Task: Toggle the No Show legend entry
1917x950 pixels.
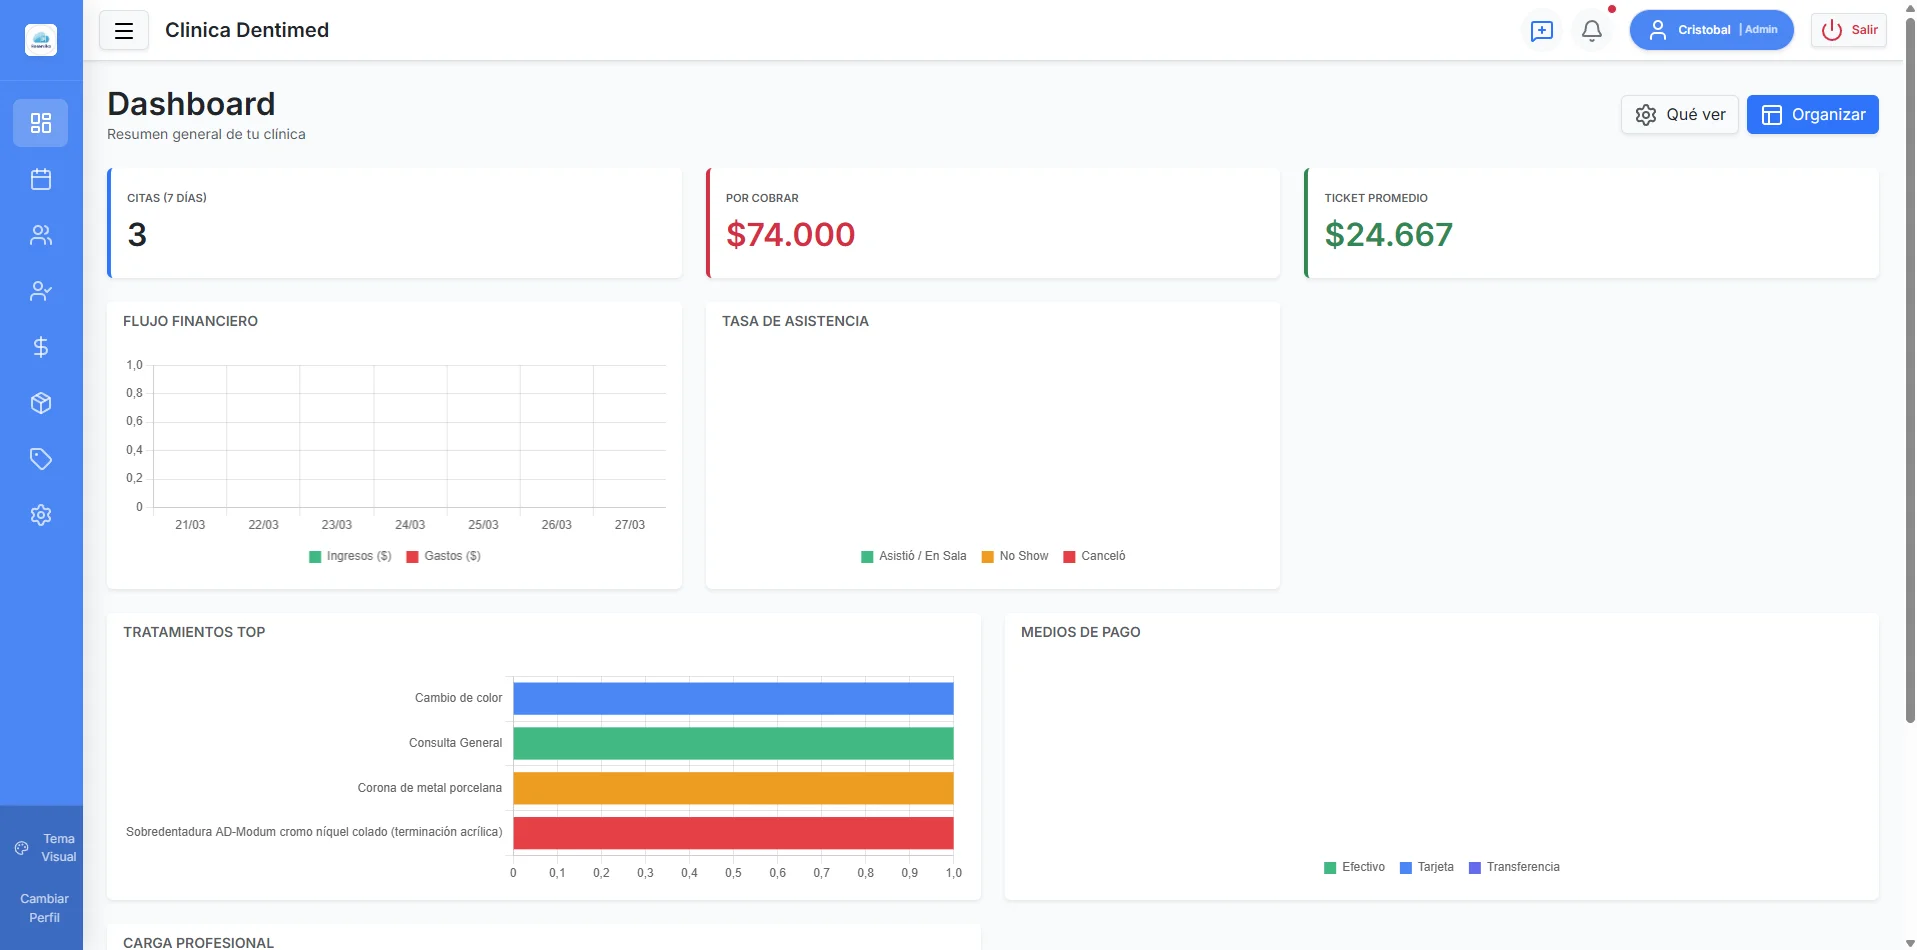Action: pyautogui.click(x=1014, y=556)
